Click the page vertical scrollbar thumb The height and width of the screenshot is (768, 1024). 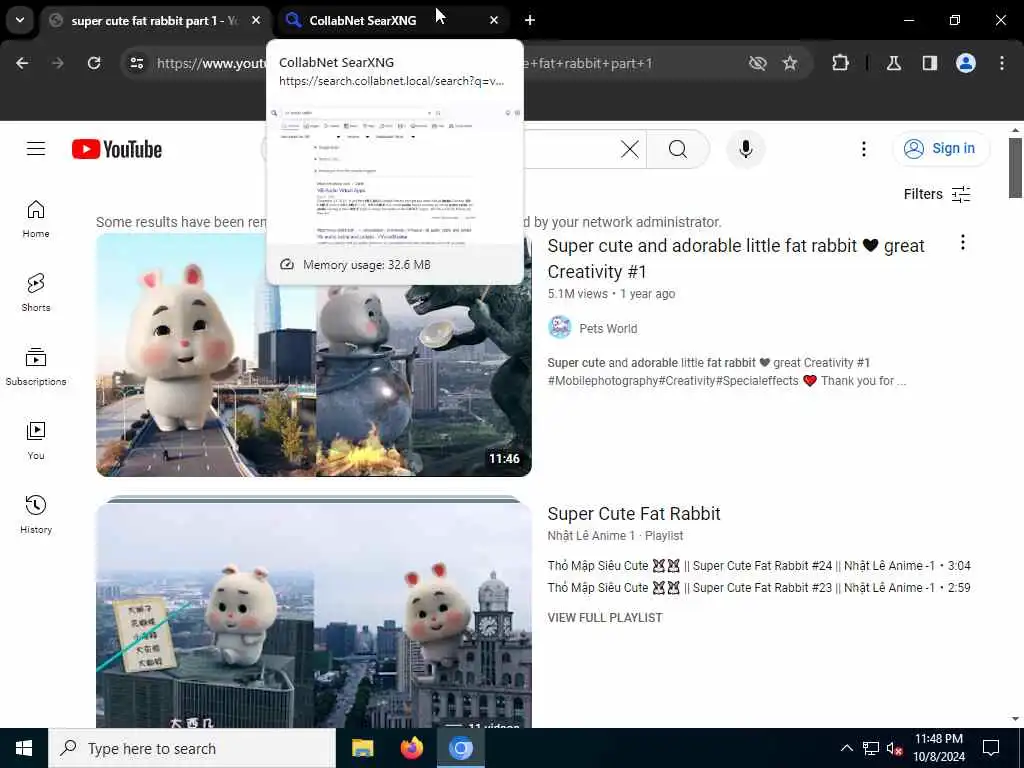pyautogui.click(x=1015, y=168)
